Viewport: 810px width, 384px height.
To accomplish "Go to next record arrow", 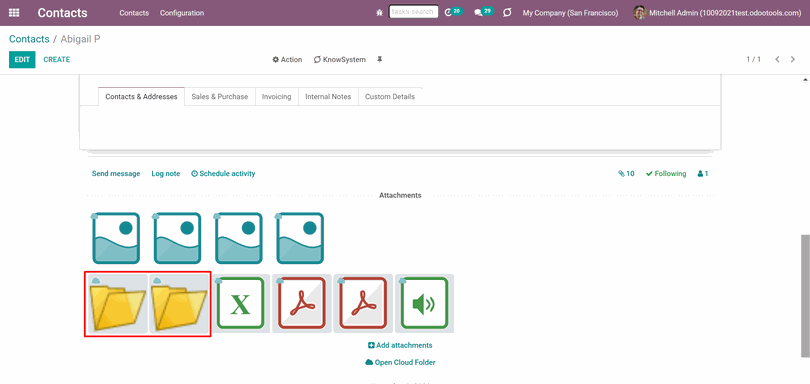I will [792, 59].
